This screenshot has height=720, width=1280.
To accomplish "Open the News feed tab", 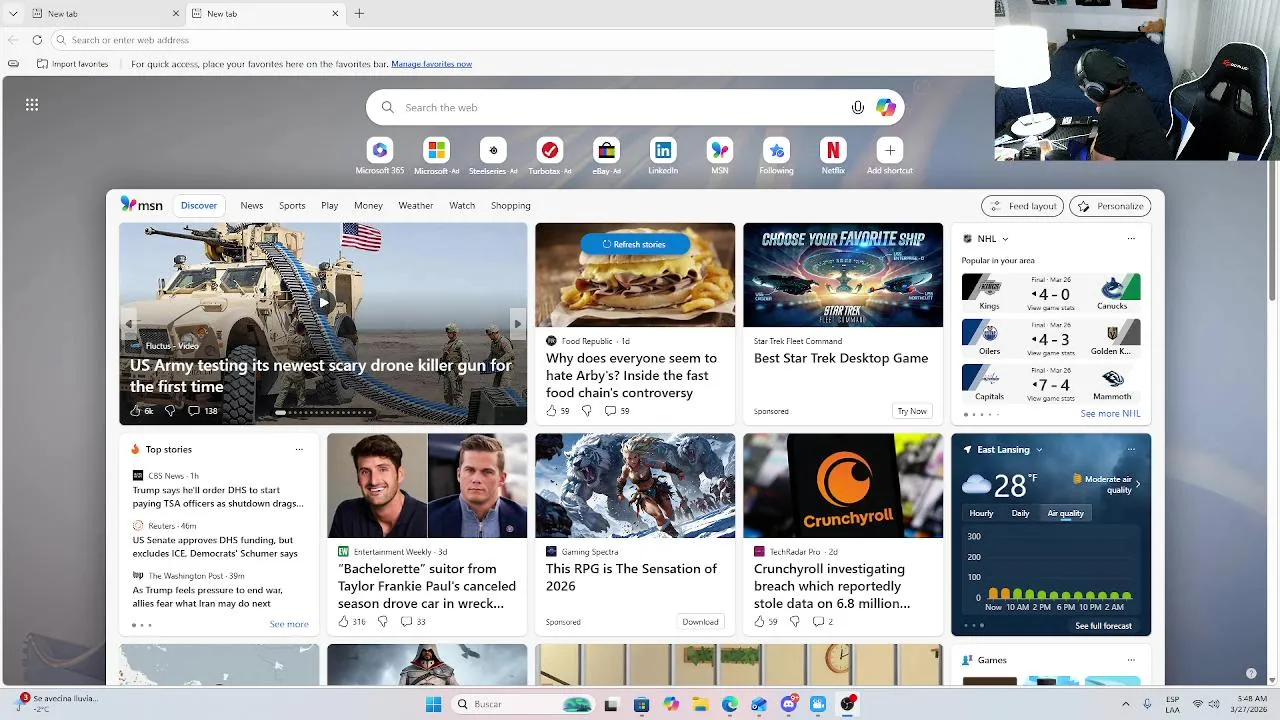I will (252, 205).
